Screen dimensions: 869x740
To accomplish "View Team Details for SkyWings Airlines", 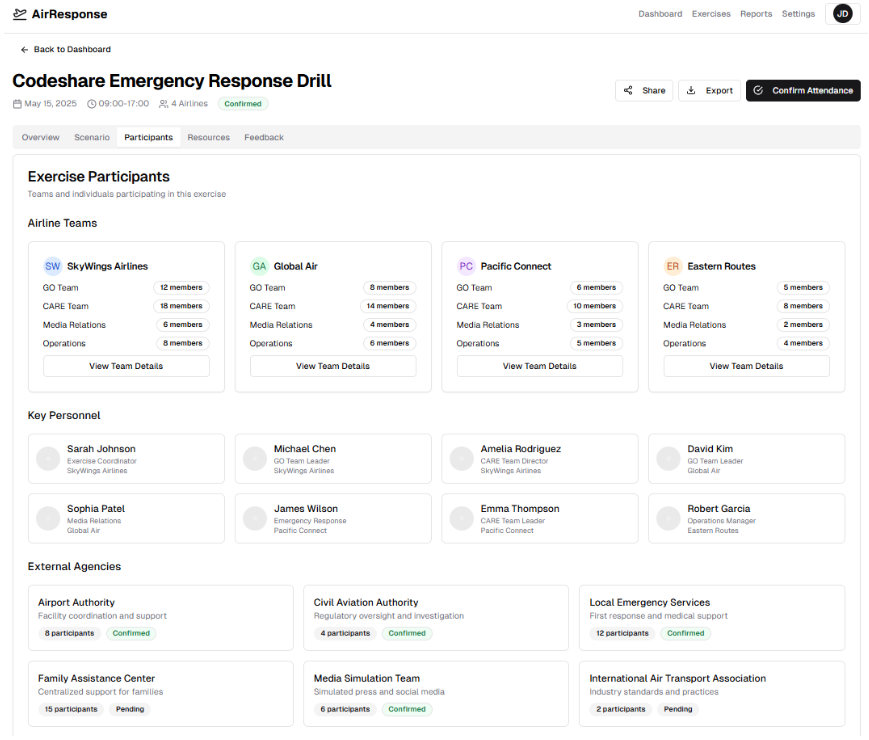I will [126, 366].
